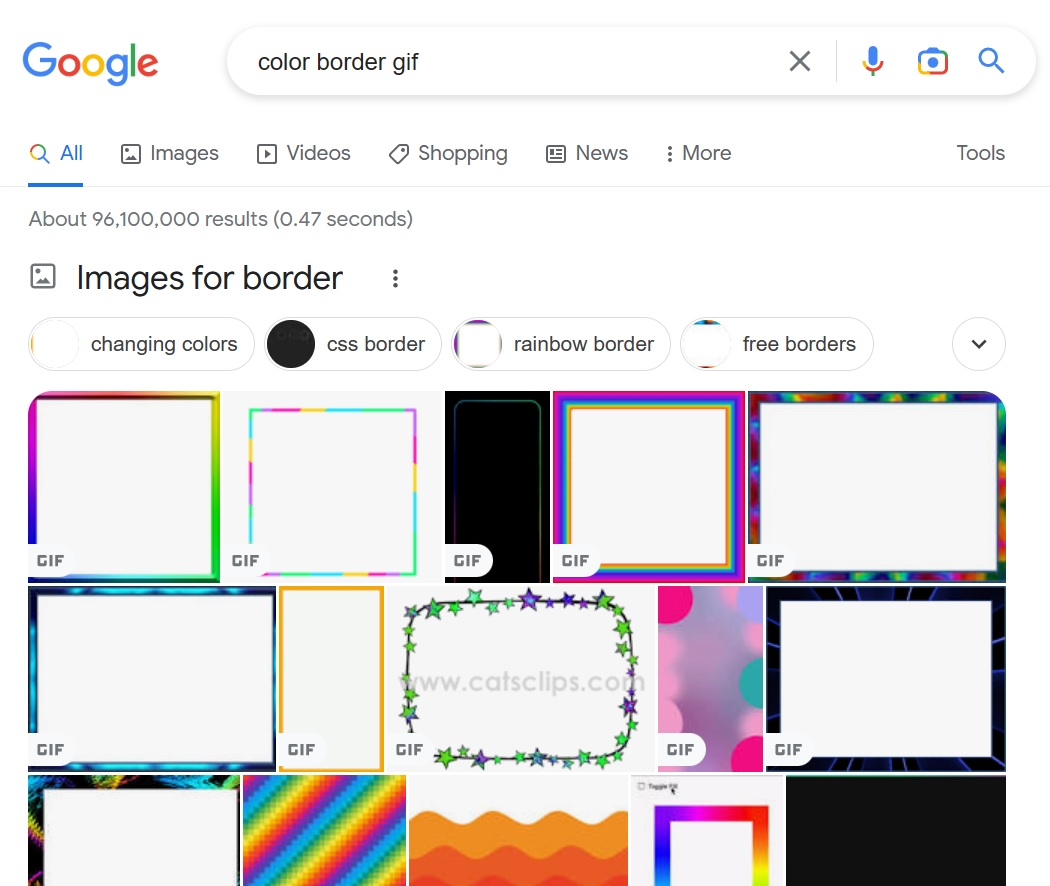Open the More search categories menu
Screen dimensions: 1050x886
tap(698, 153)
